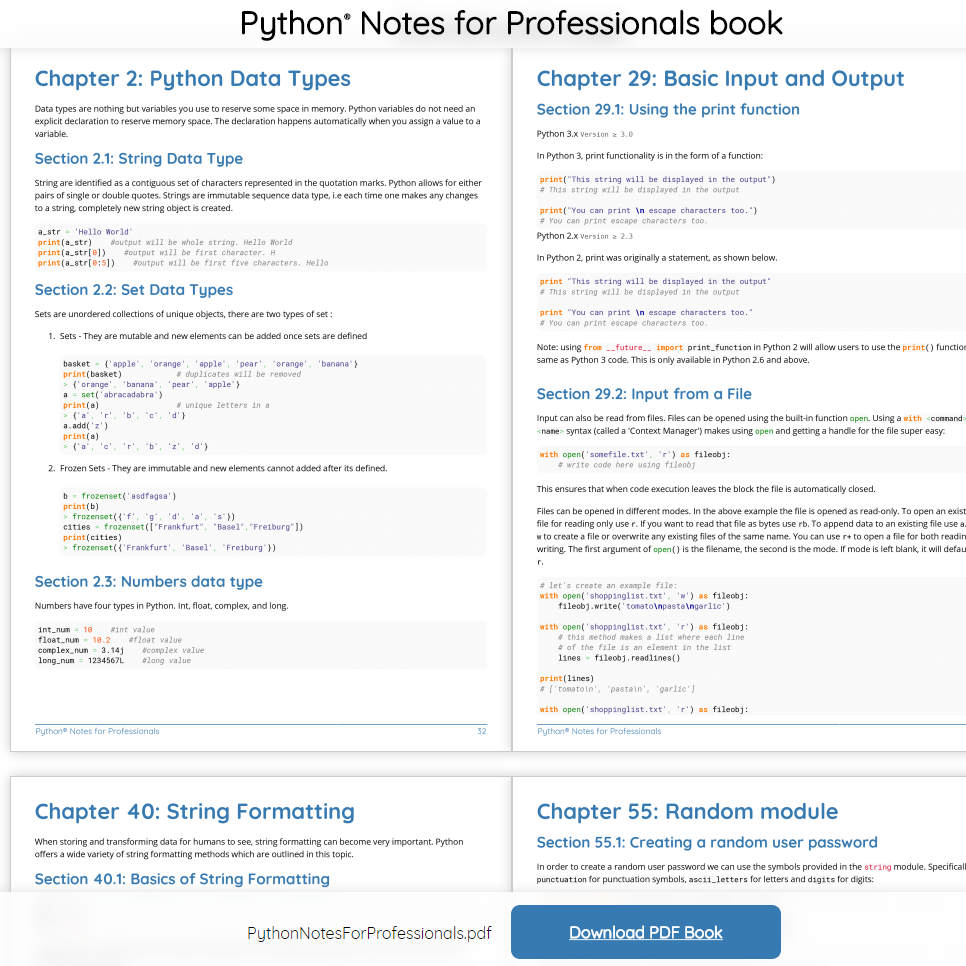Select the a_str Hello World code block
Screen dimensions: 966x966
click(260, 246)
